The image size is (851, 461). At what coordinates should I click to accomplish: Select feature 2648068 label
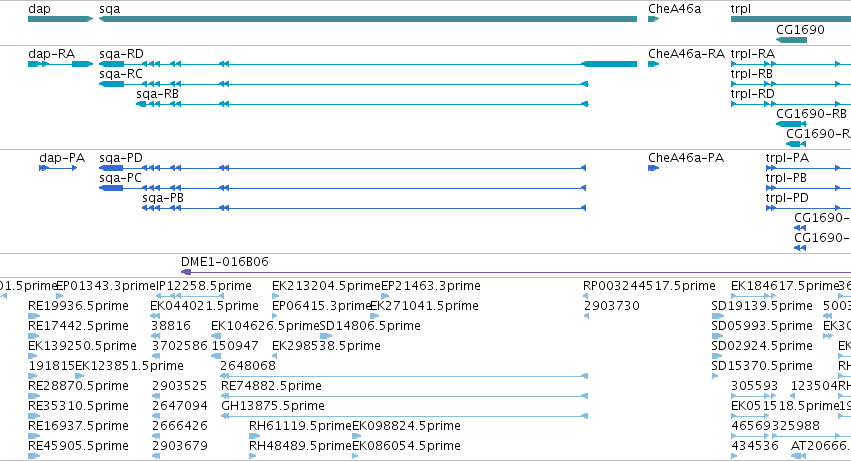point(248,366)
